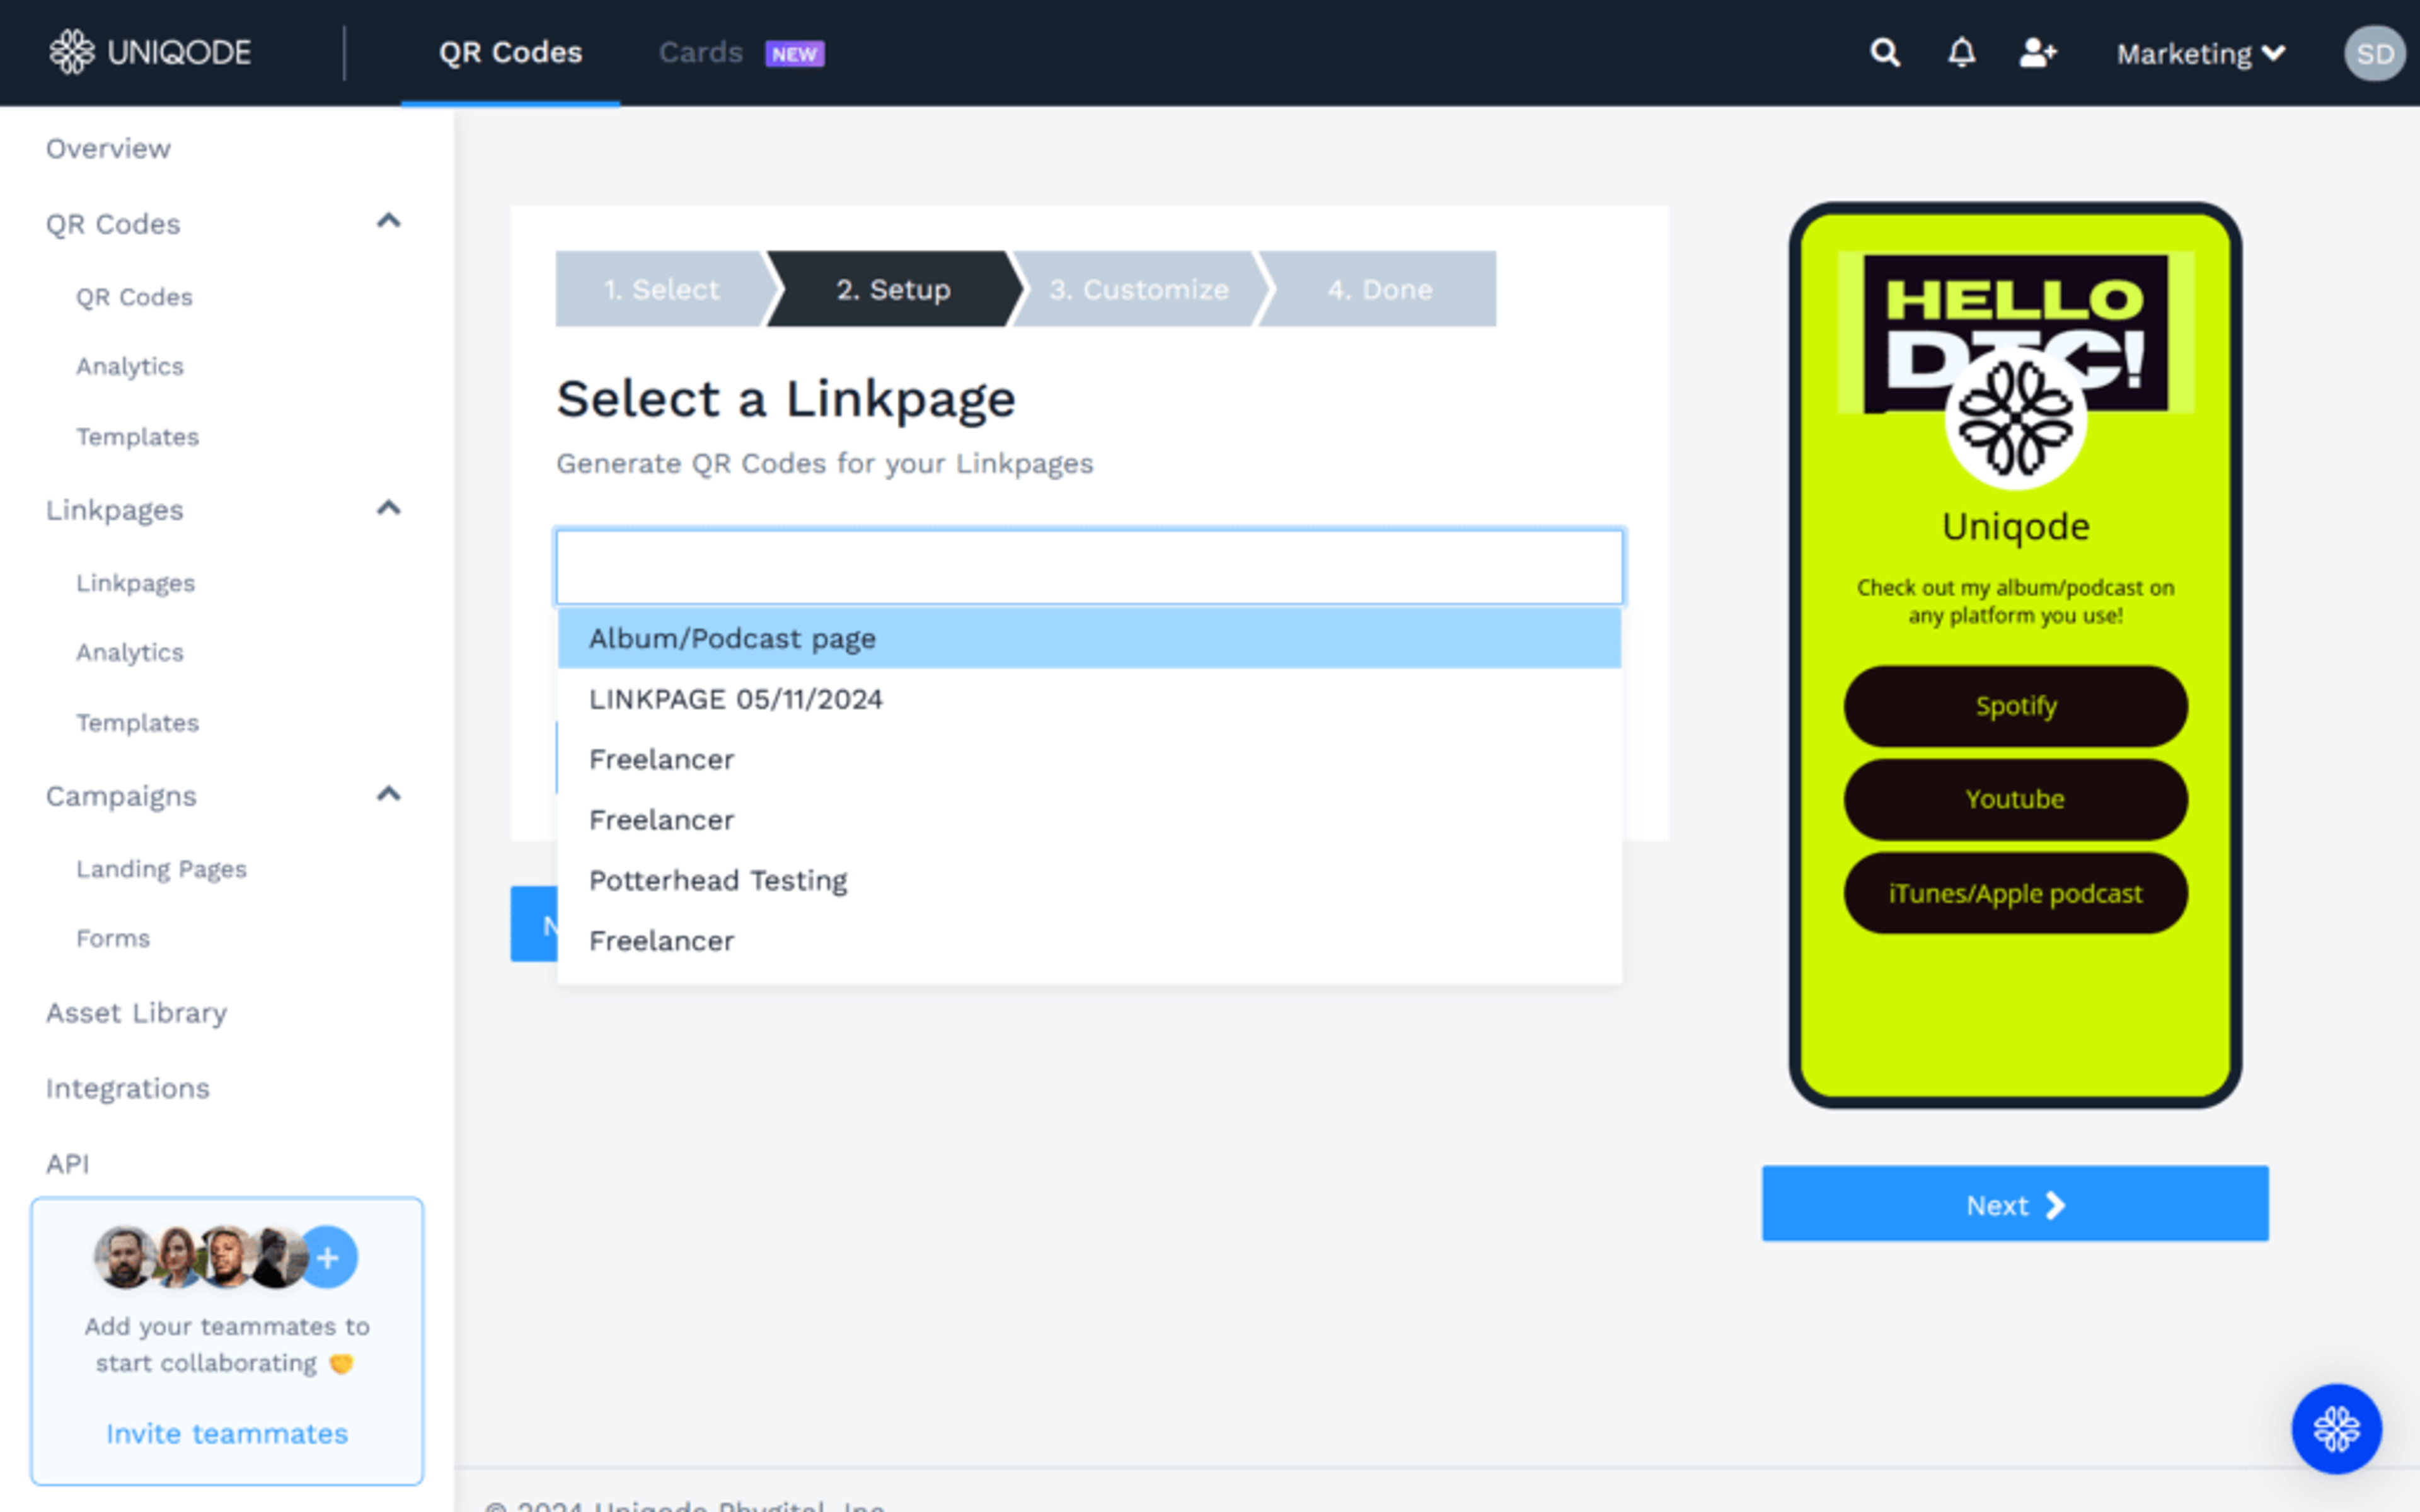This screenshot has height=1512, width=2420.
Task: Collapse the Linkpages sidebar section
Action: click(x=388, y=508)
